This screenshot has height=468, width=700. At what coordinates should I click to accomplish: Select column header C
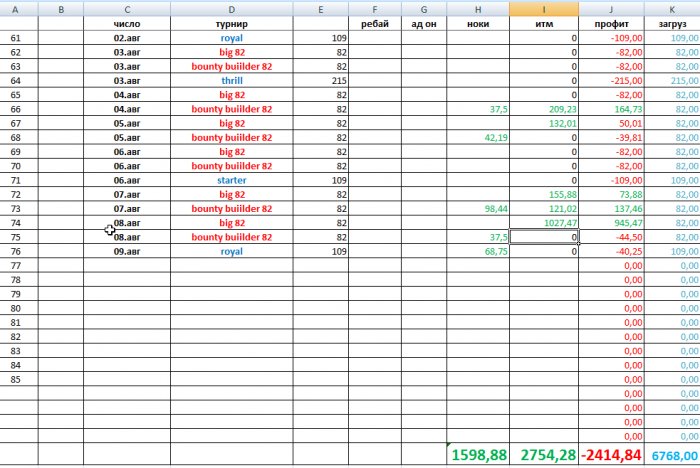click(127, 9)
